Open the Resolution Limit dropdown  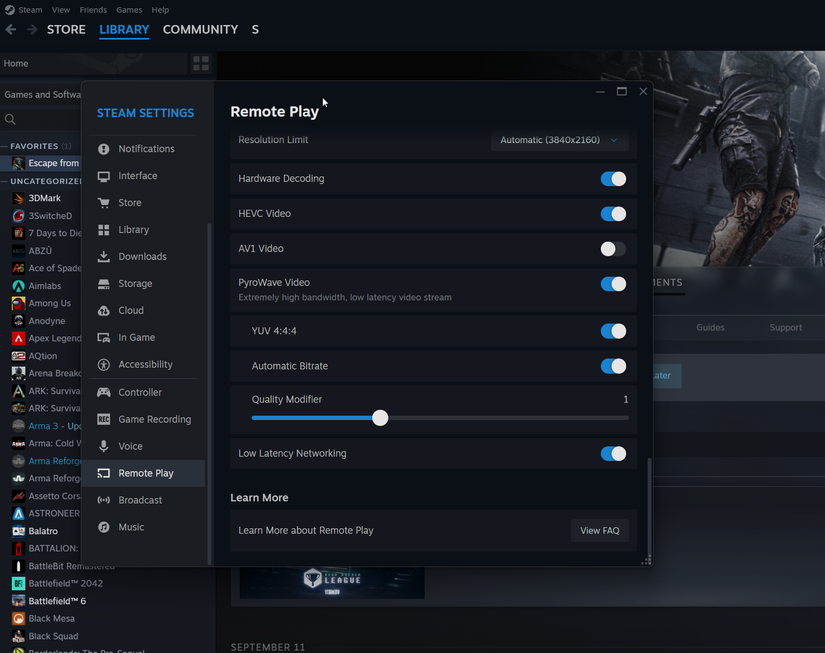point(559,140)
